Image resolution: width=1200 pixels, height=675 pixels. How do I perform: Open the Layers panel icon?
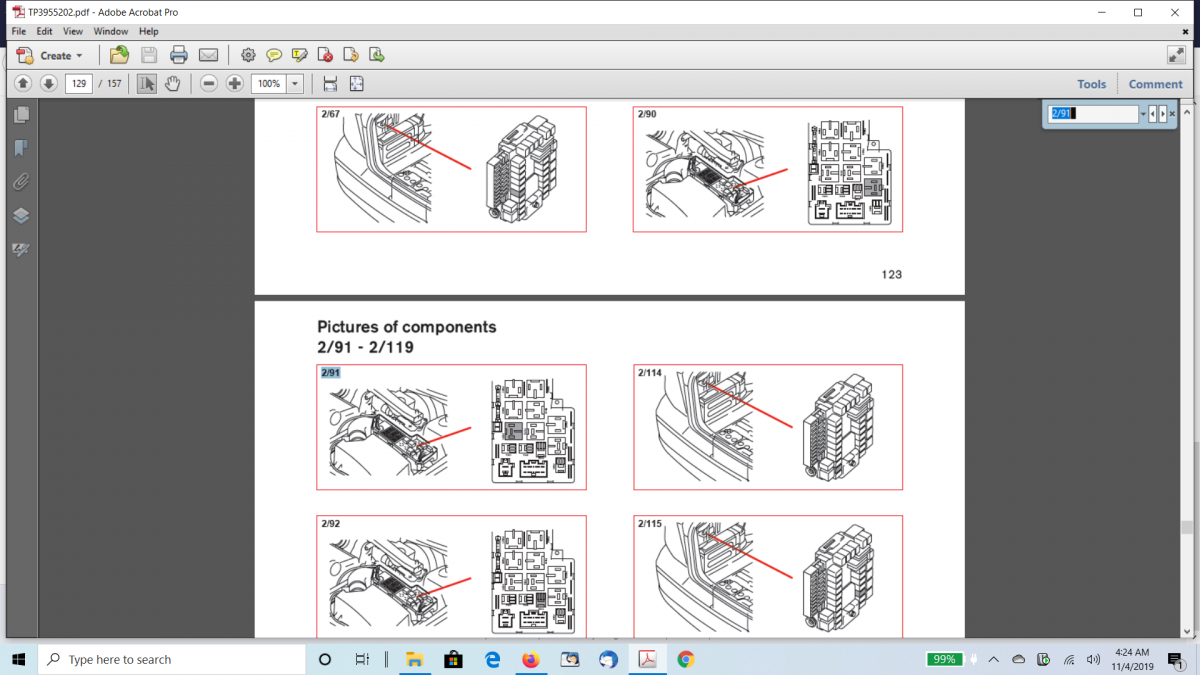pyautogui.click(x=21, y=216)
